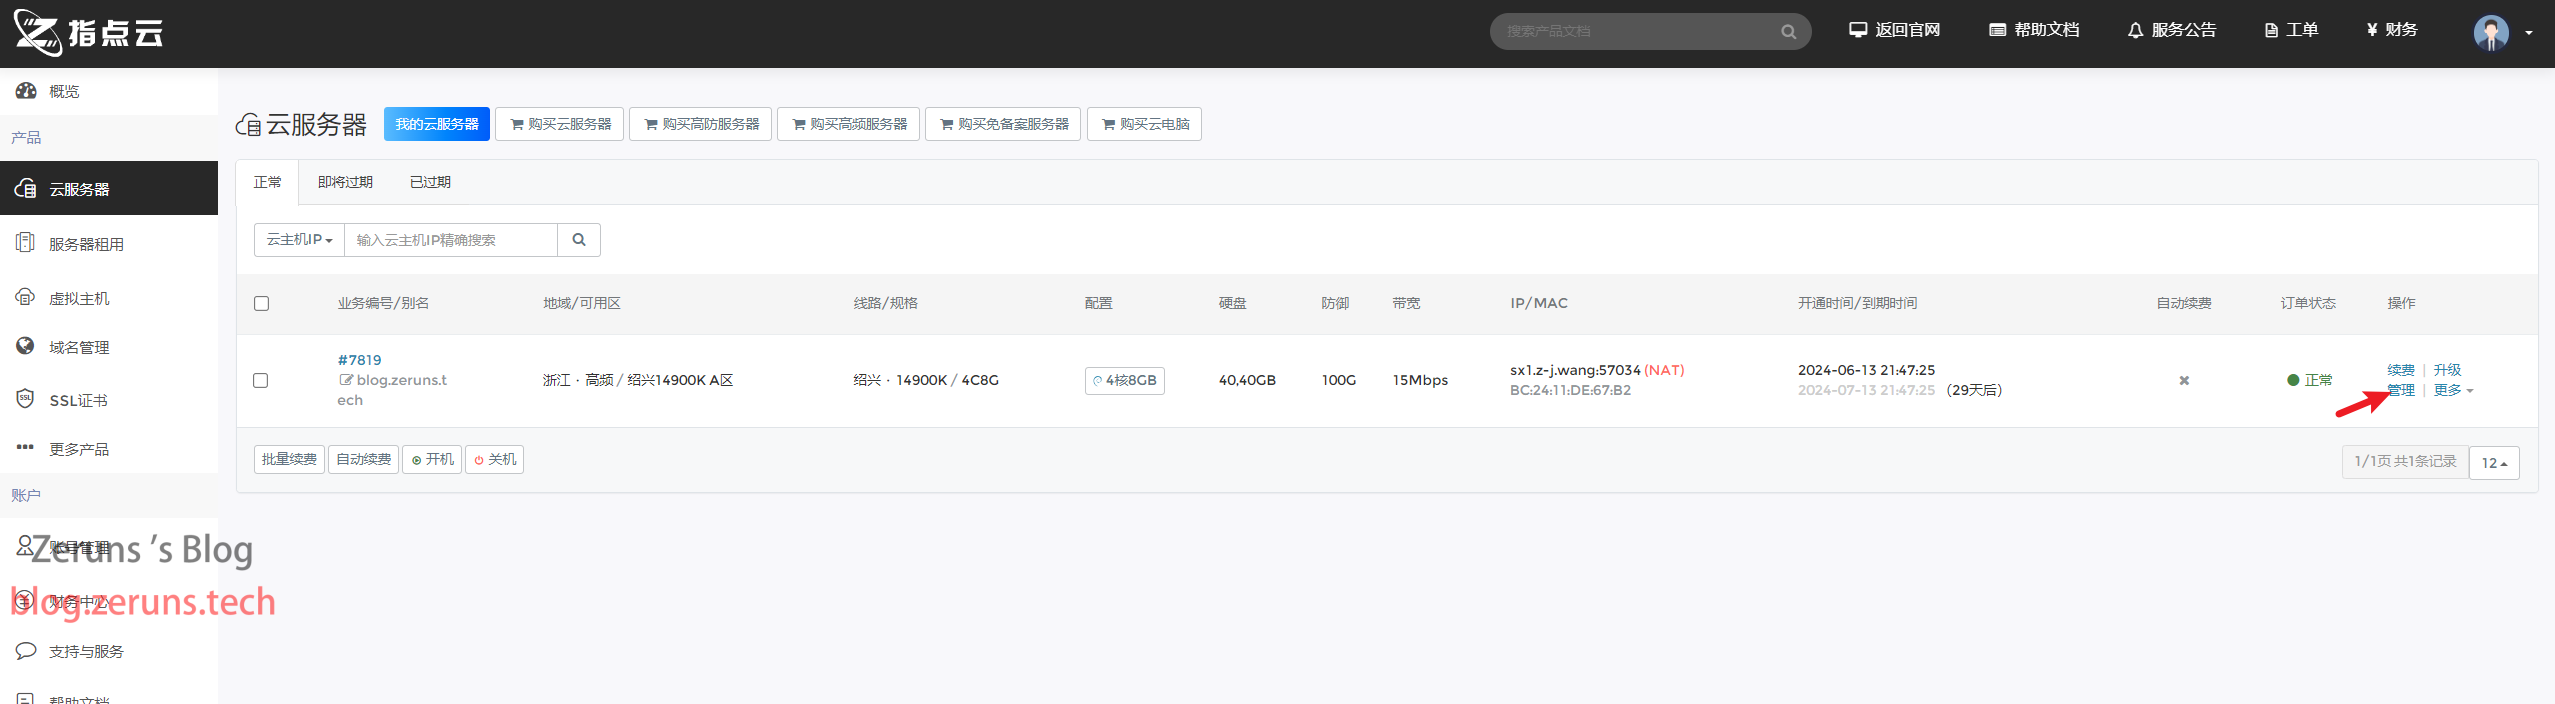The width and height of the screenshot is (2555, 704).
Task: Click the 4核8GB configuration badge
Action: pos(1125,381)
